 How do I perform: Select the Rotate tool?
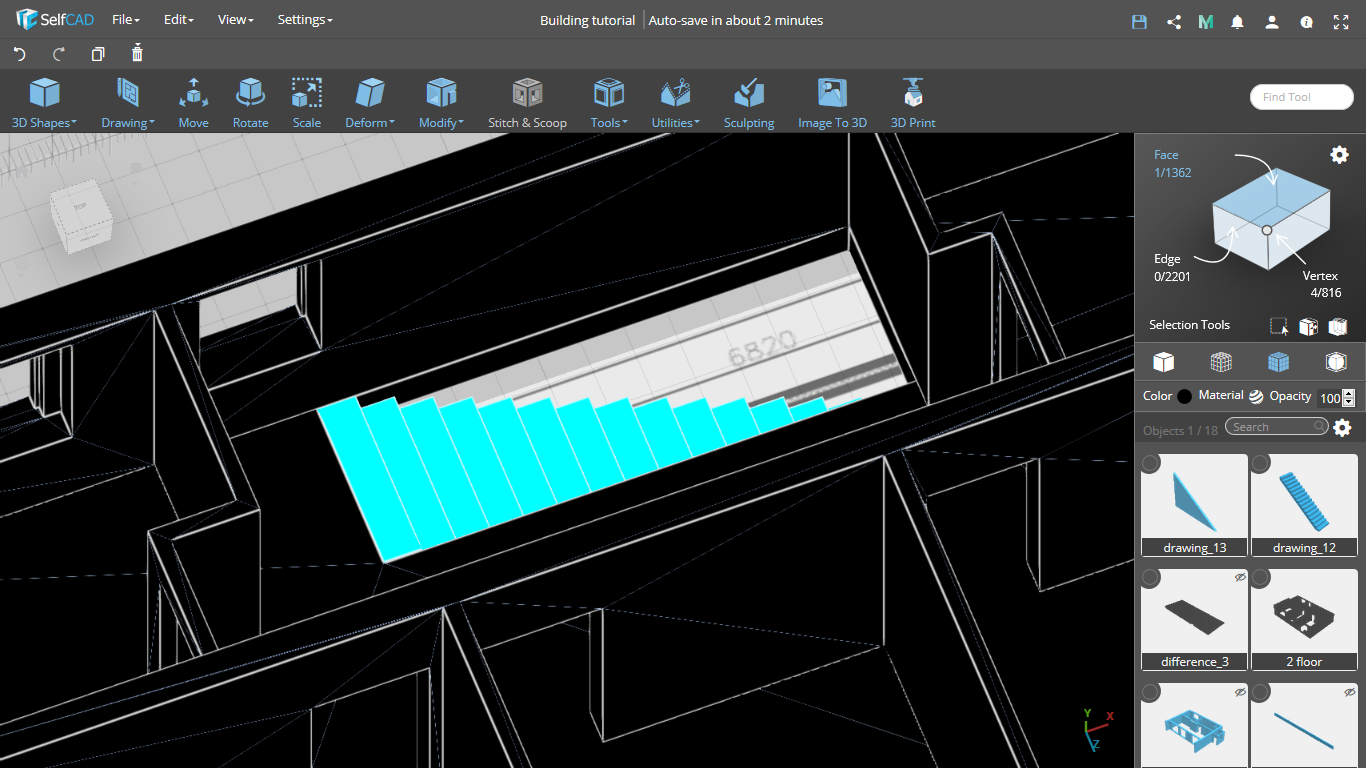(x=250, y=104)
